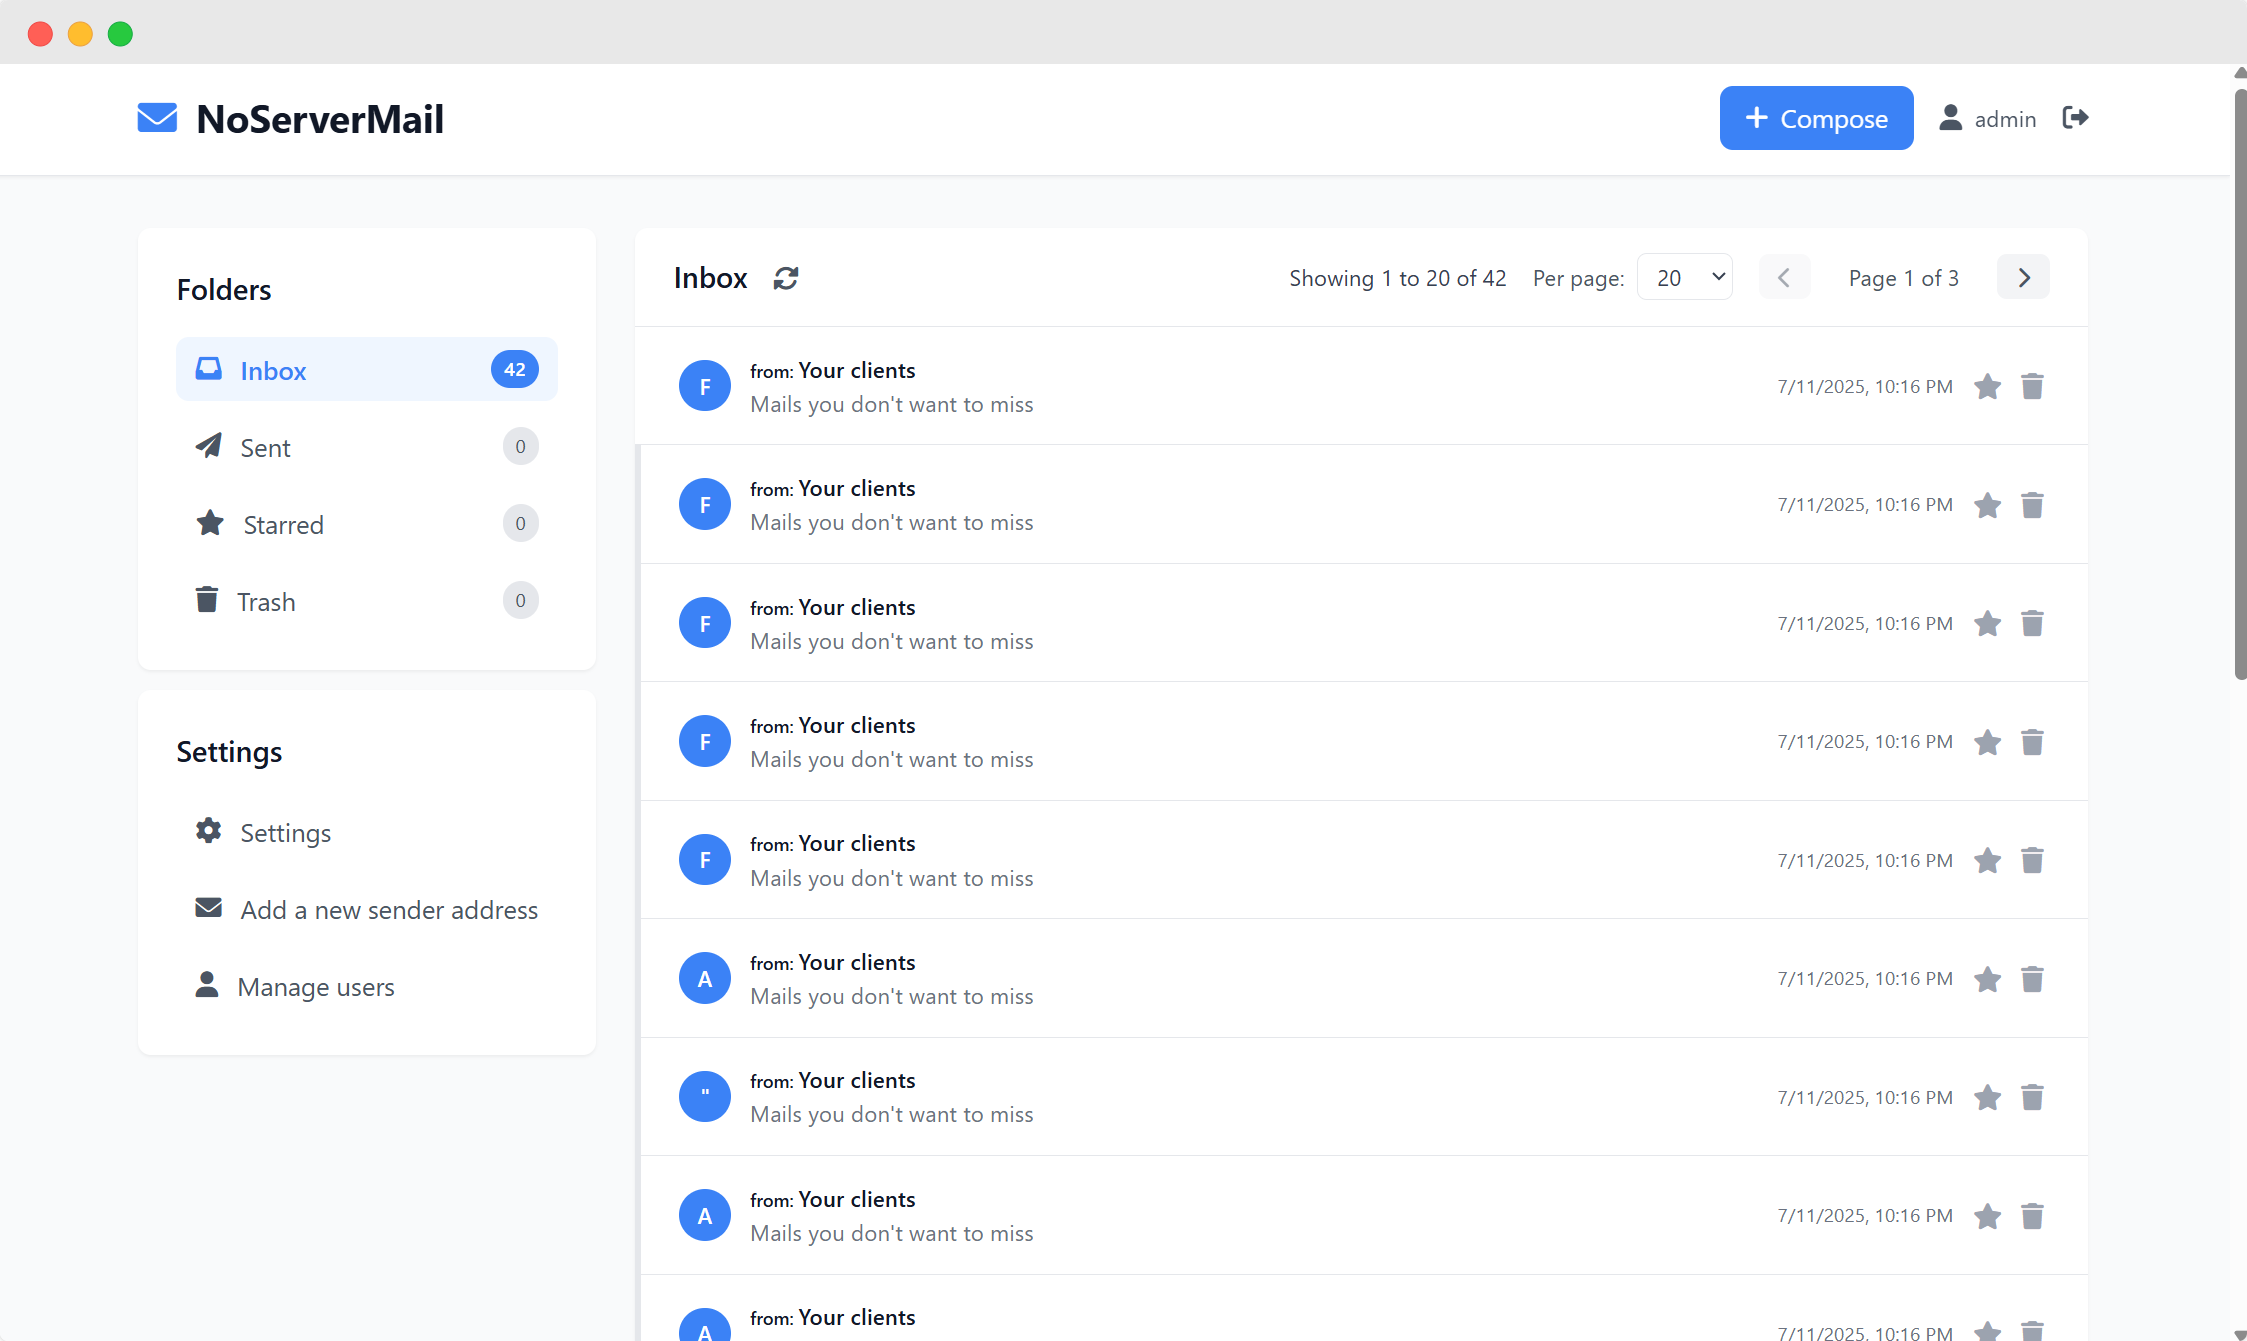This screenshot has height=1341, width=2247.
Task: Open the first email from Your clients
Action: pyautogui.click(x=1361, y=386)
